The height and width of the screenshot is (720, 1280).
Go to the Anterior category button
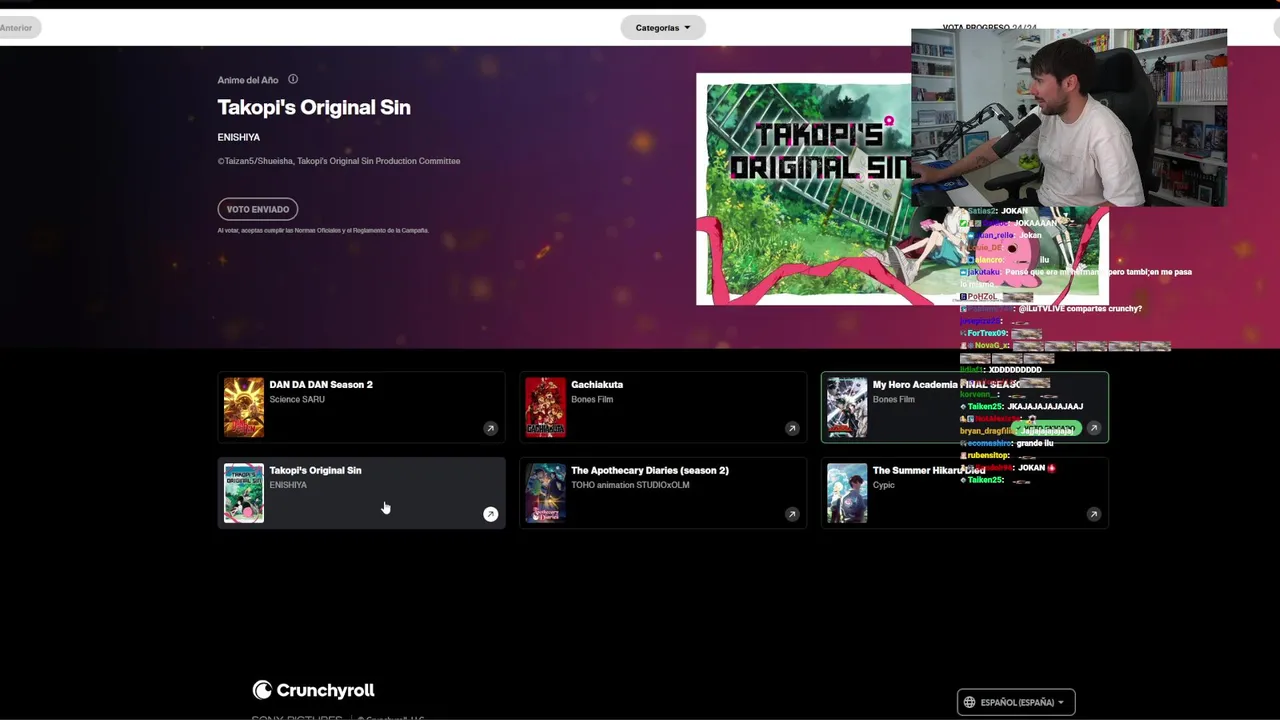click(x=17, y=28)
